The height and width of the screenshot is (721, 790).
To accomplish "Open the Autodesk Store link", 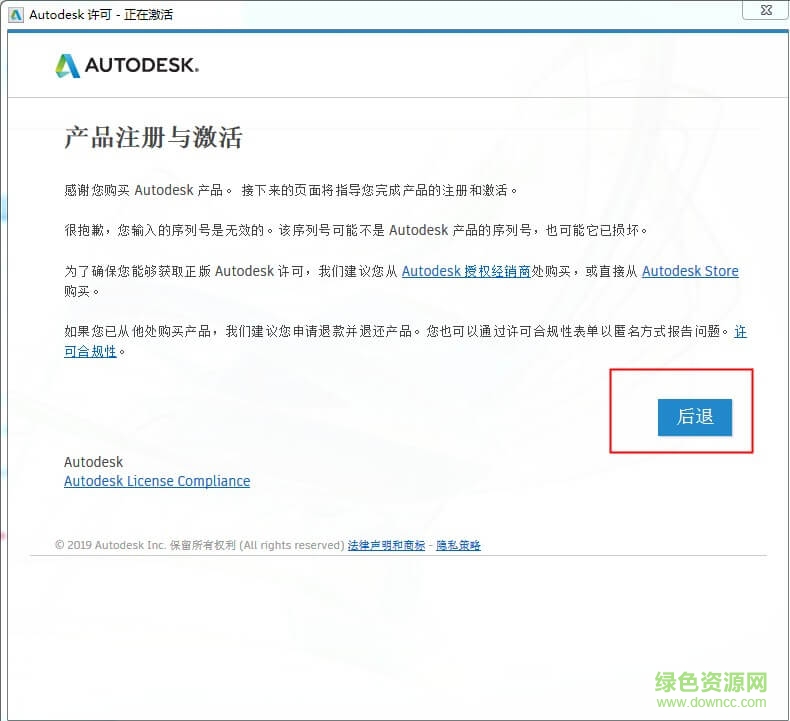I will [690, 271].
